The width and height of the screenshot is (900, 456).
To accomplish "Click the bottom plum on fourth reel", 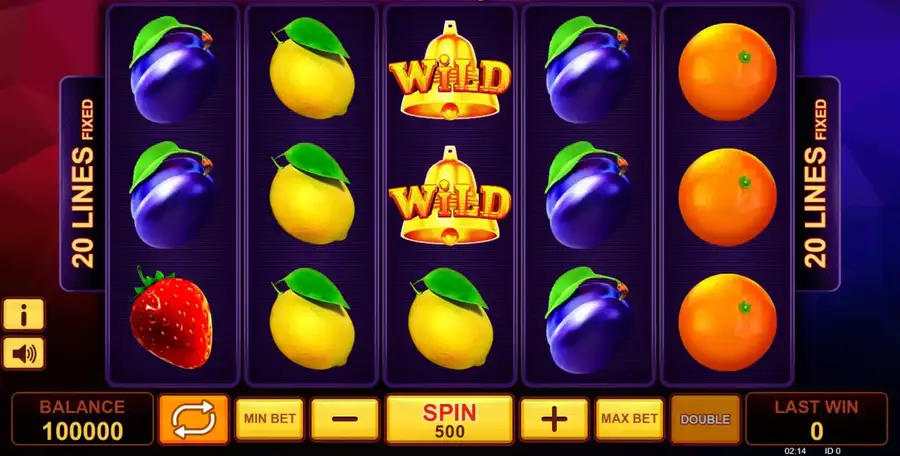I will [588, 320].
